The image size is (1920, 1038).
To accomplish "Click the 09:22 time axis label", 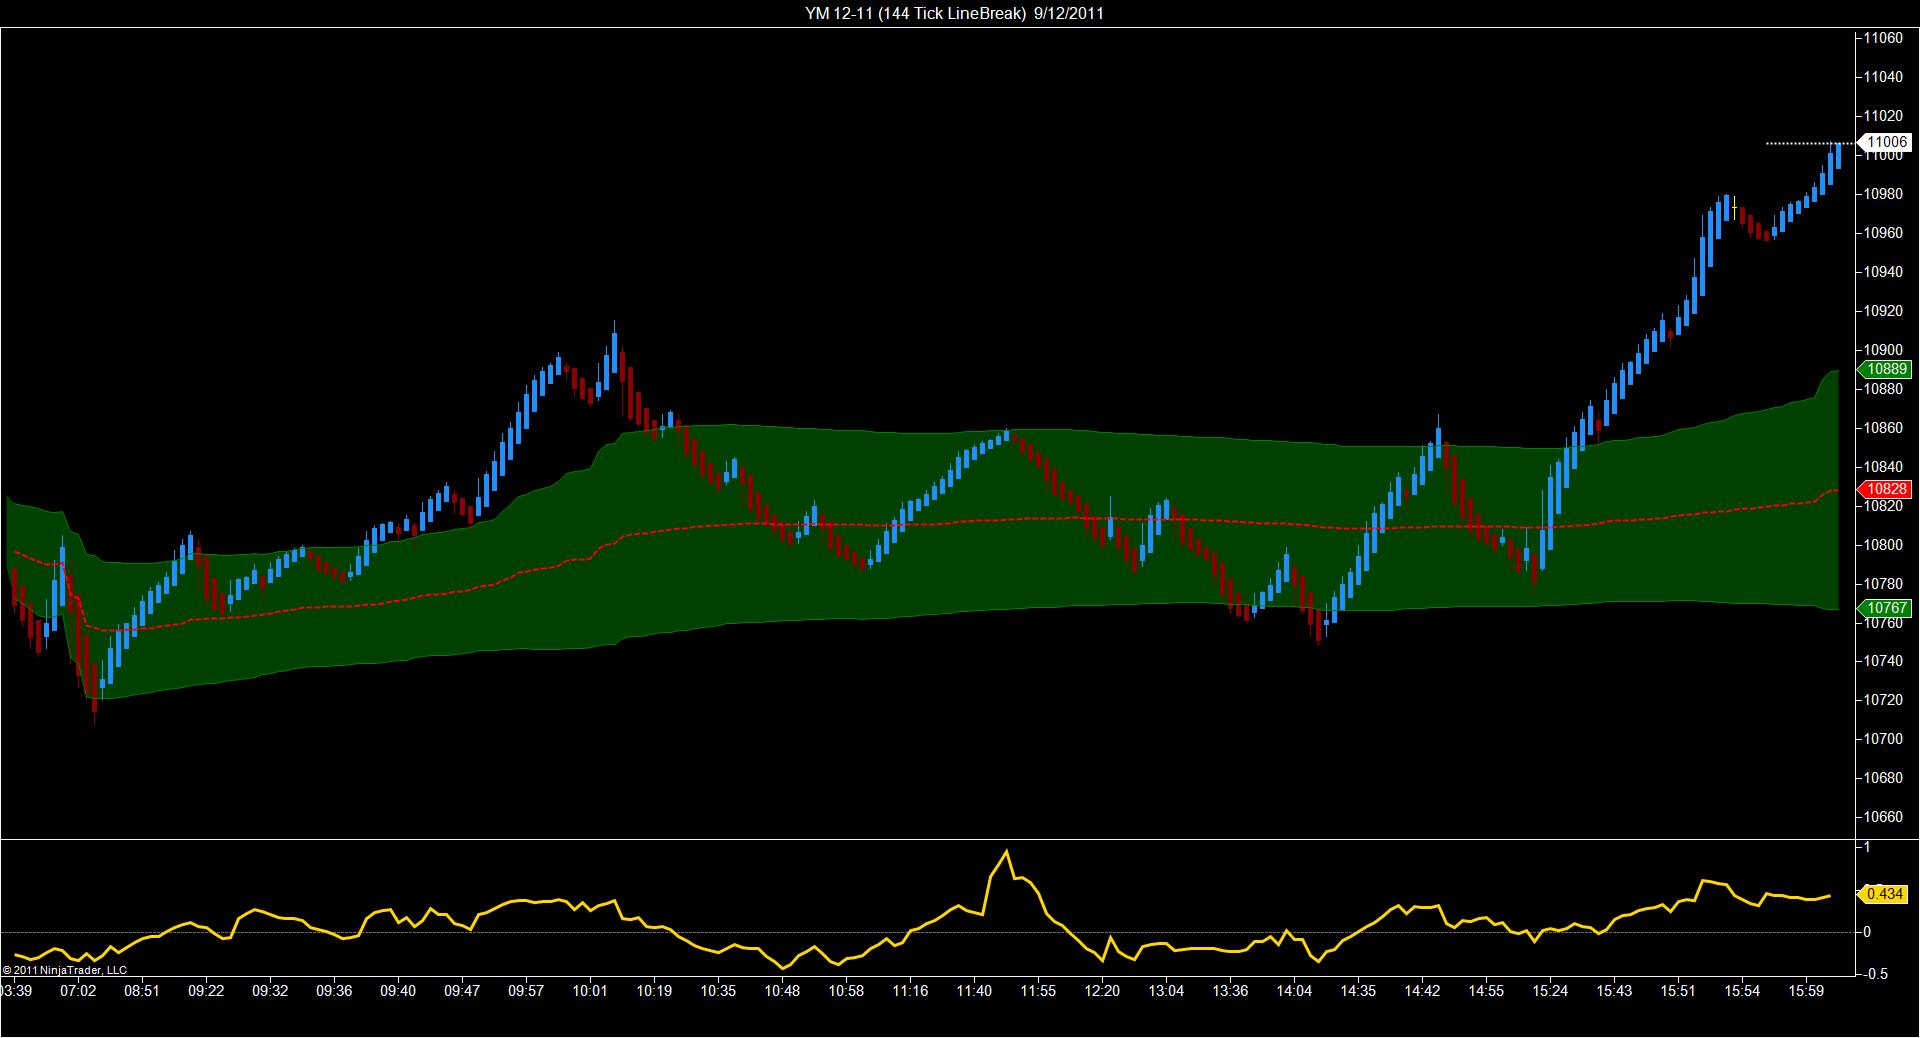I will [x=206, y=991].
